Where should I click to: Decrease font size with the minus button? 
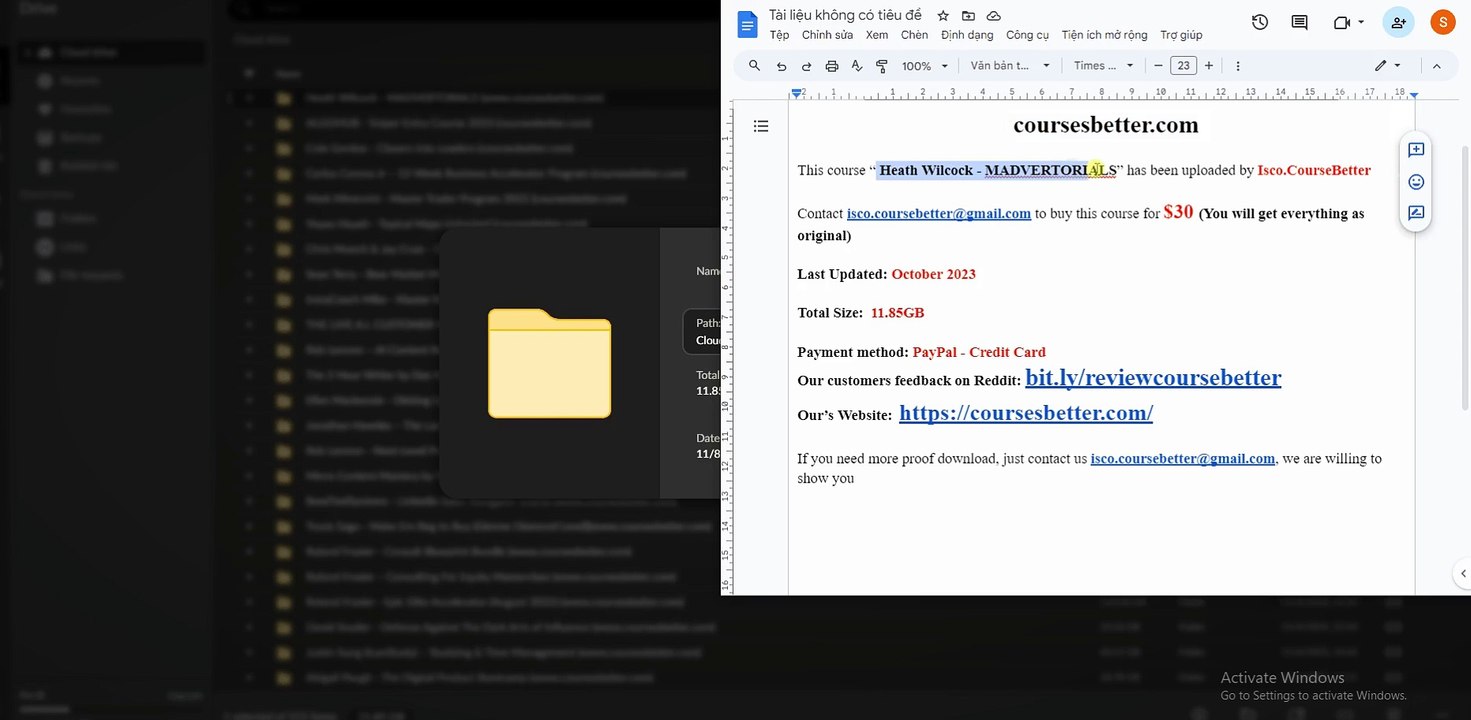[1158, 66]
